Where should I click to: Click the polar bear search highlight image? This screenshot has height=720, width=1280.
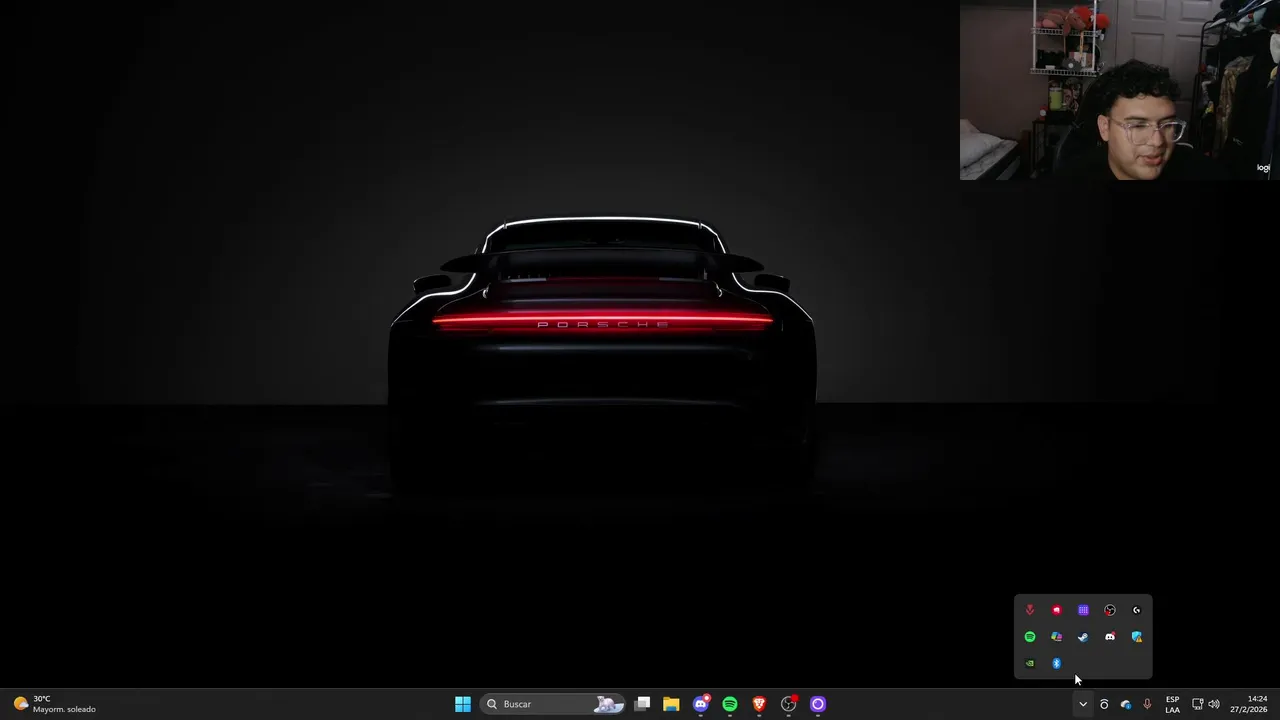pyautogui.click(x=608, y=704)
